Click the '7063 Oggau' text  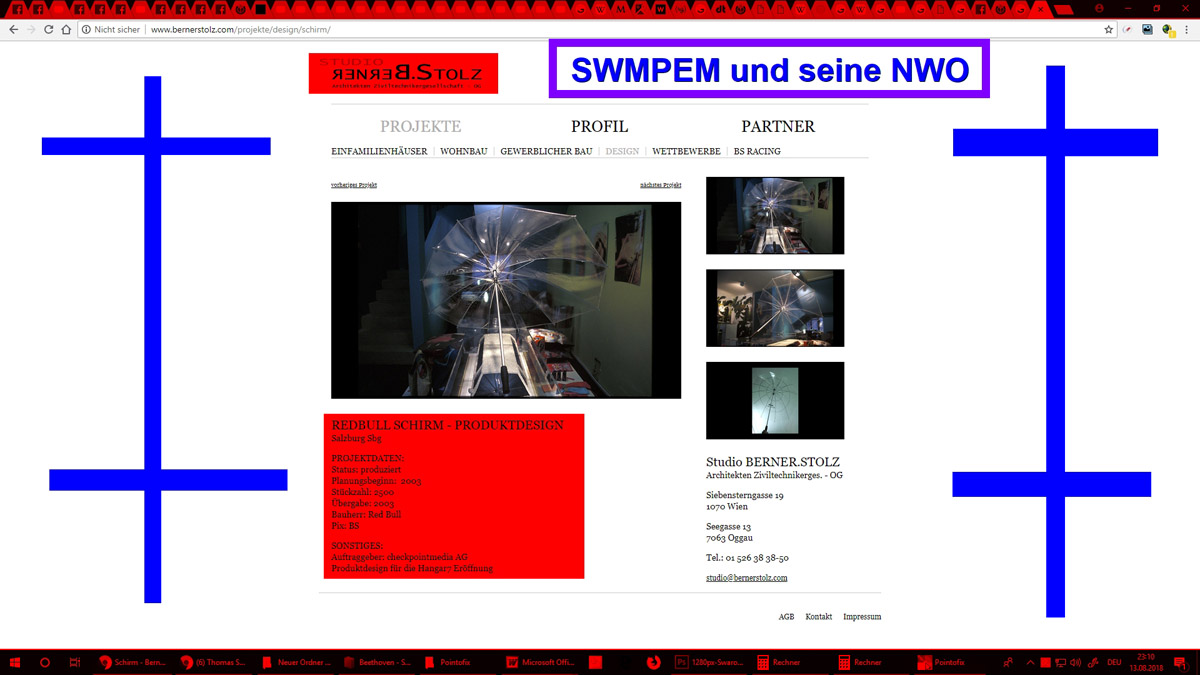731,538
